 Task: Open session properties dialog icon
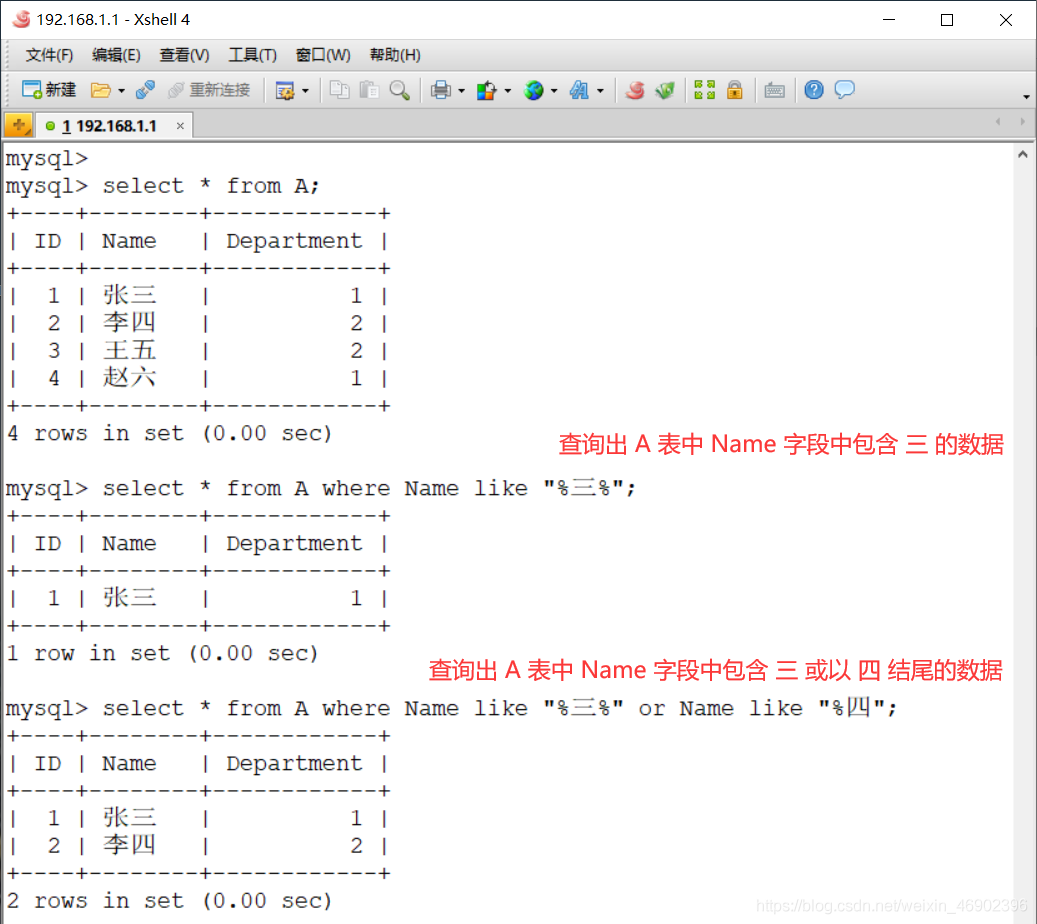pyautogui.click(x=284, y=90)
